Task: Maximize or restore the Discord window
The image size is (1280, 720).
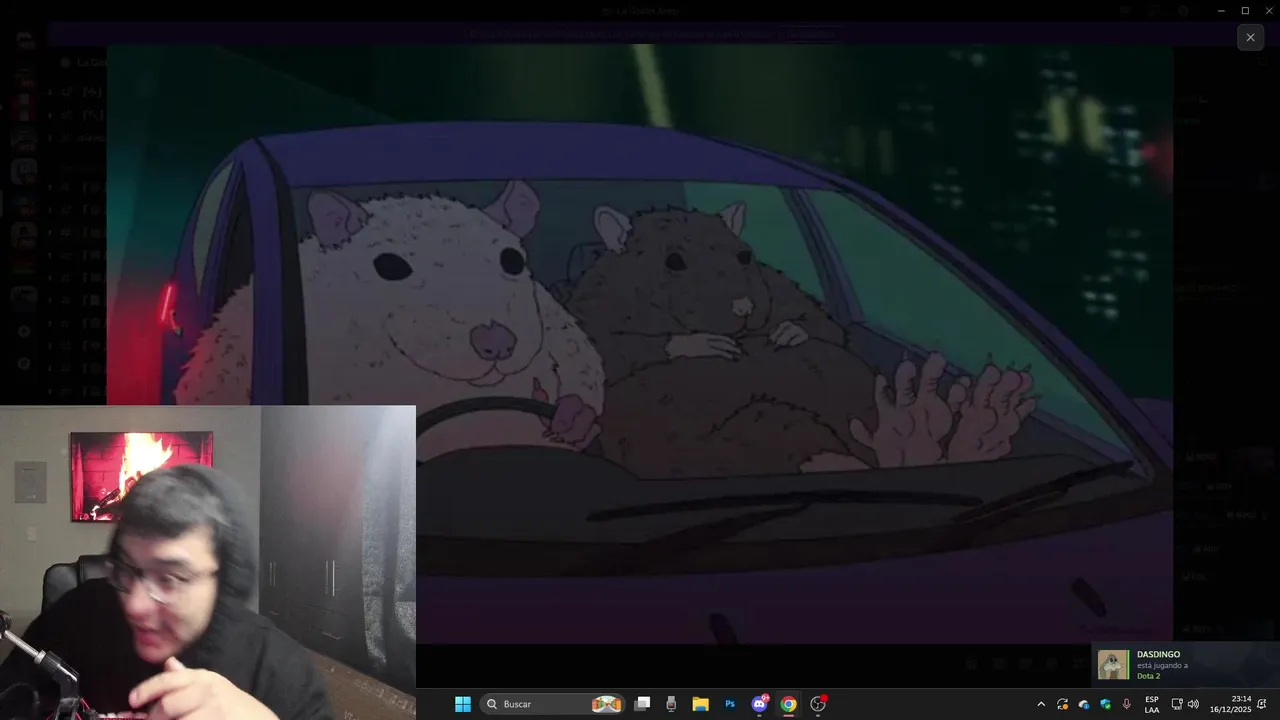Action: (x=1245, y=10)
